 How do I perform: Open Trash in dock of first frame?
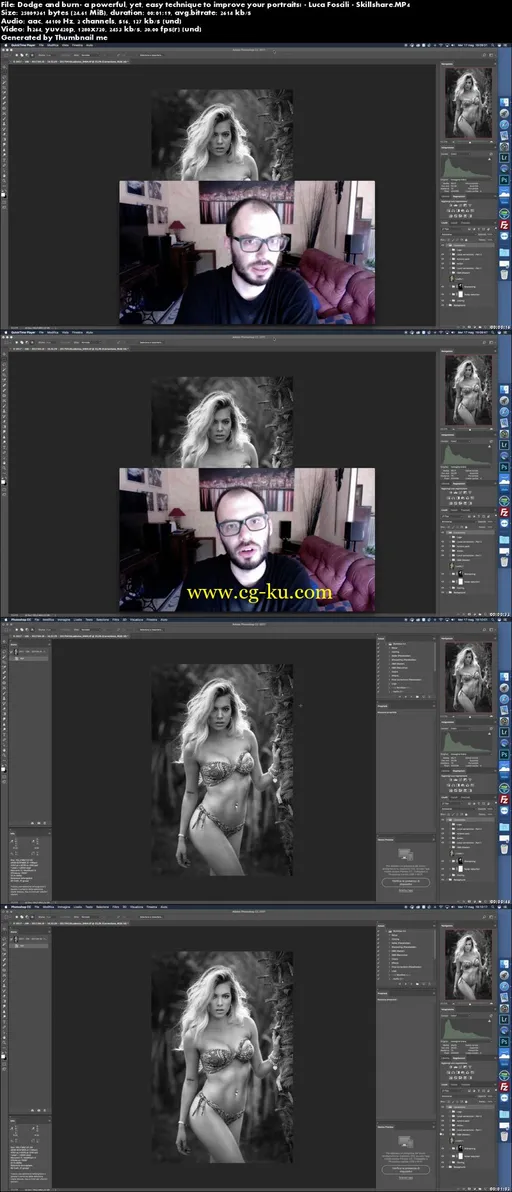(x=504, y=274)
